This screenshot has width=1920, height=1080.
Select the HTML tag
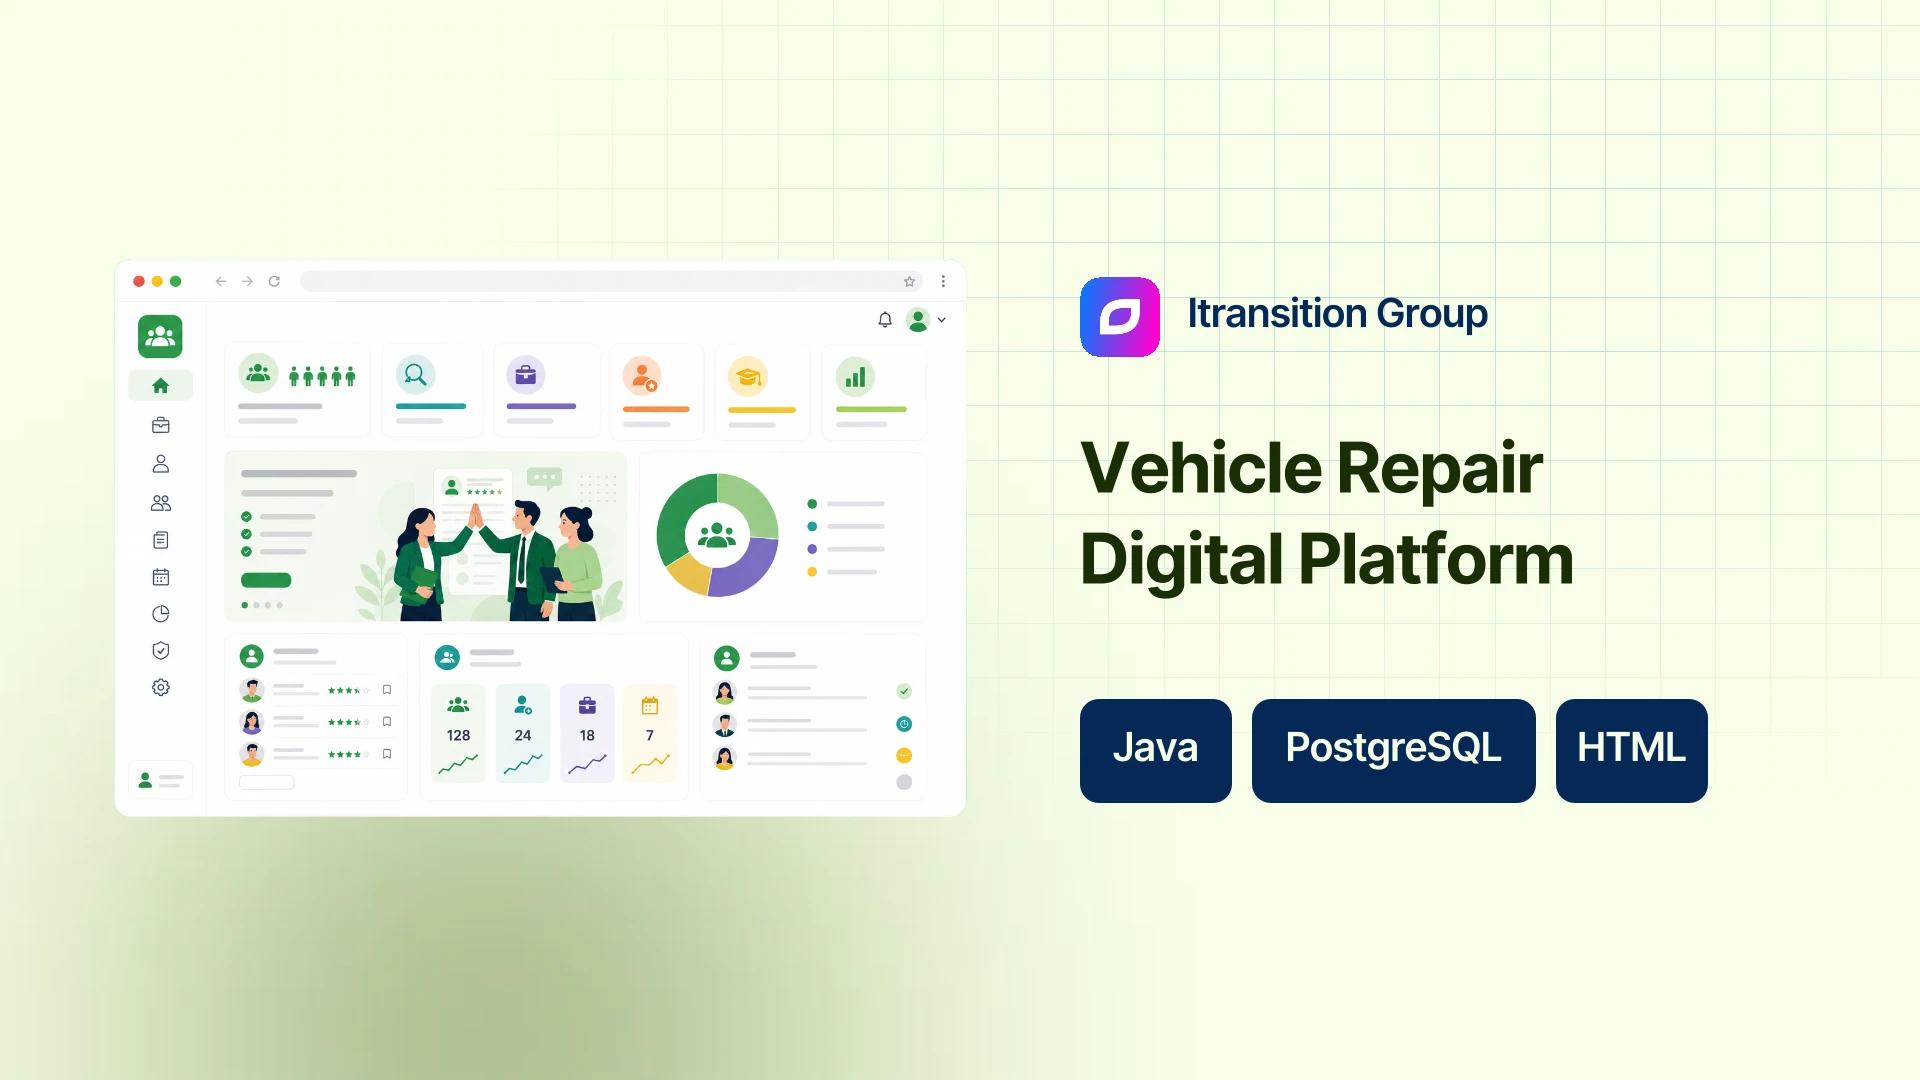coord(1632,750)
